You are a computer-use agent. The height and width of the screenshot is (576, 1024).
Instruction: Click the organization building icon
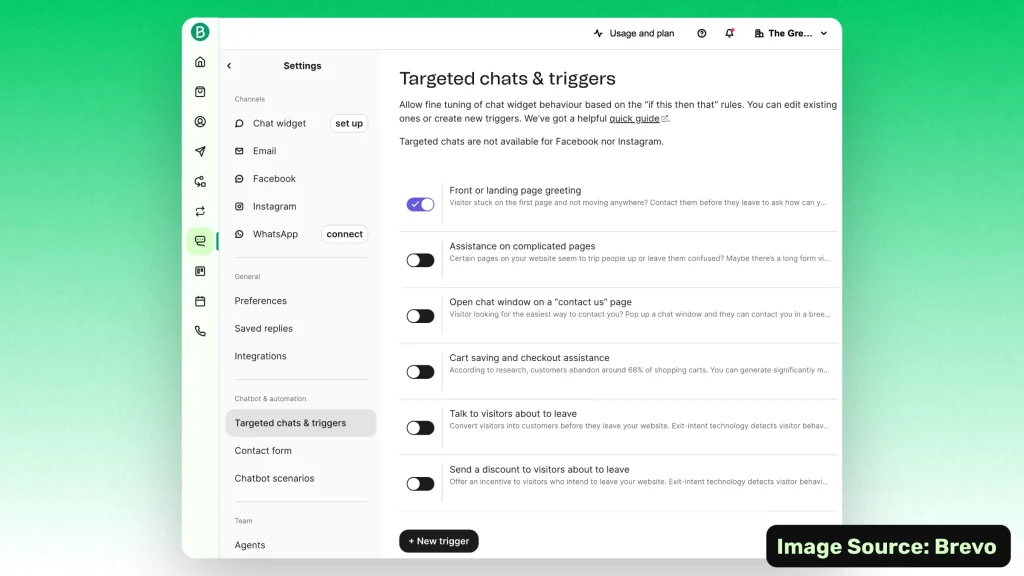click(759, 33)
